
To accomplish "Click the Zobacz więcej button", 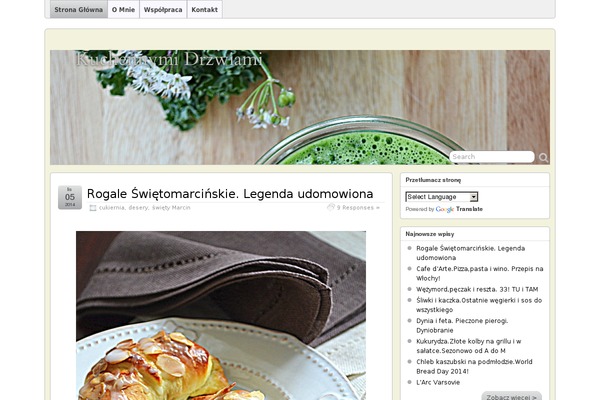I will pos(511,397).
